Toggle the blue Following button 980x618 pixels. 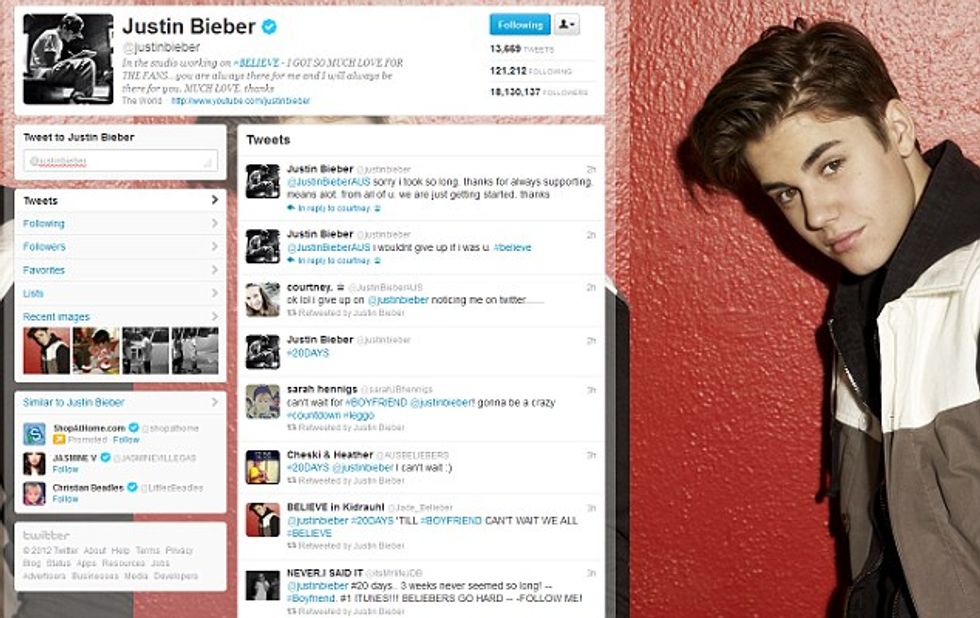coord(520,24)
